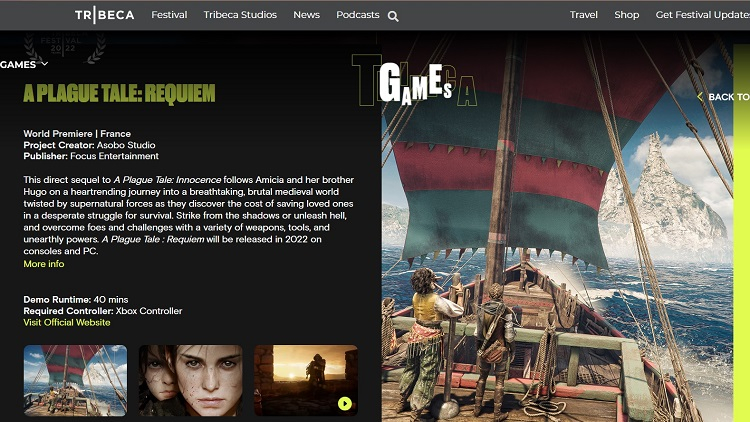Follow the Visit Official Website link

67,322
